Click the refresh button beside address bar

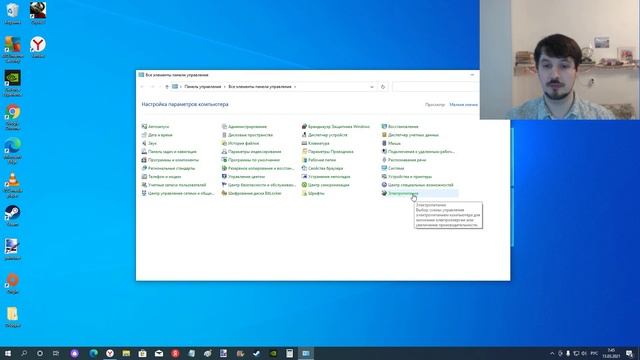click(x=382, y=87)
